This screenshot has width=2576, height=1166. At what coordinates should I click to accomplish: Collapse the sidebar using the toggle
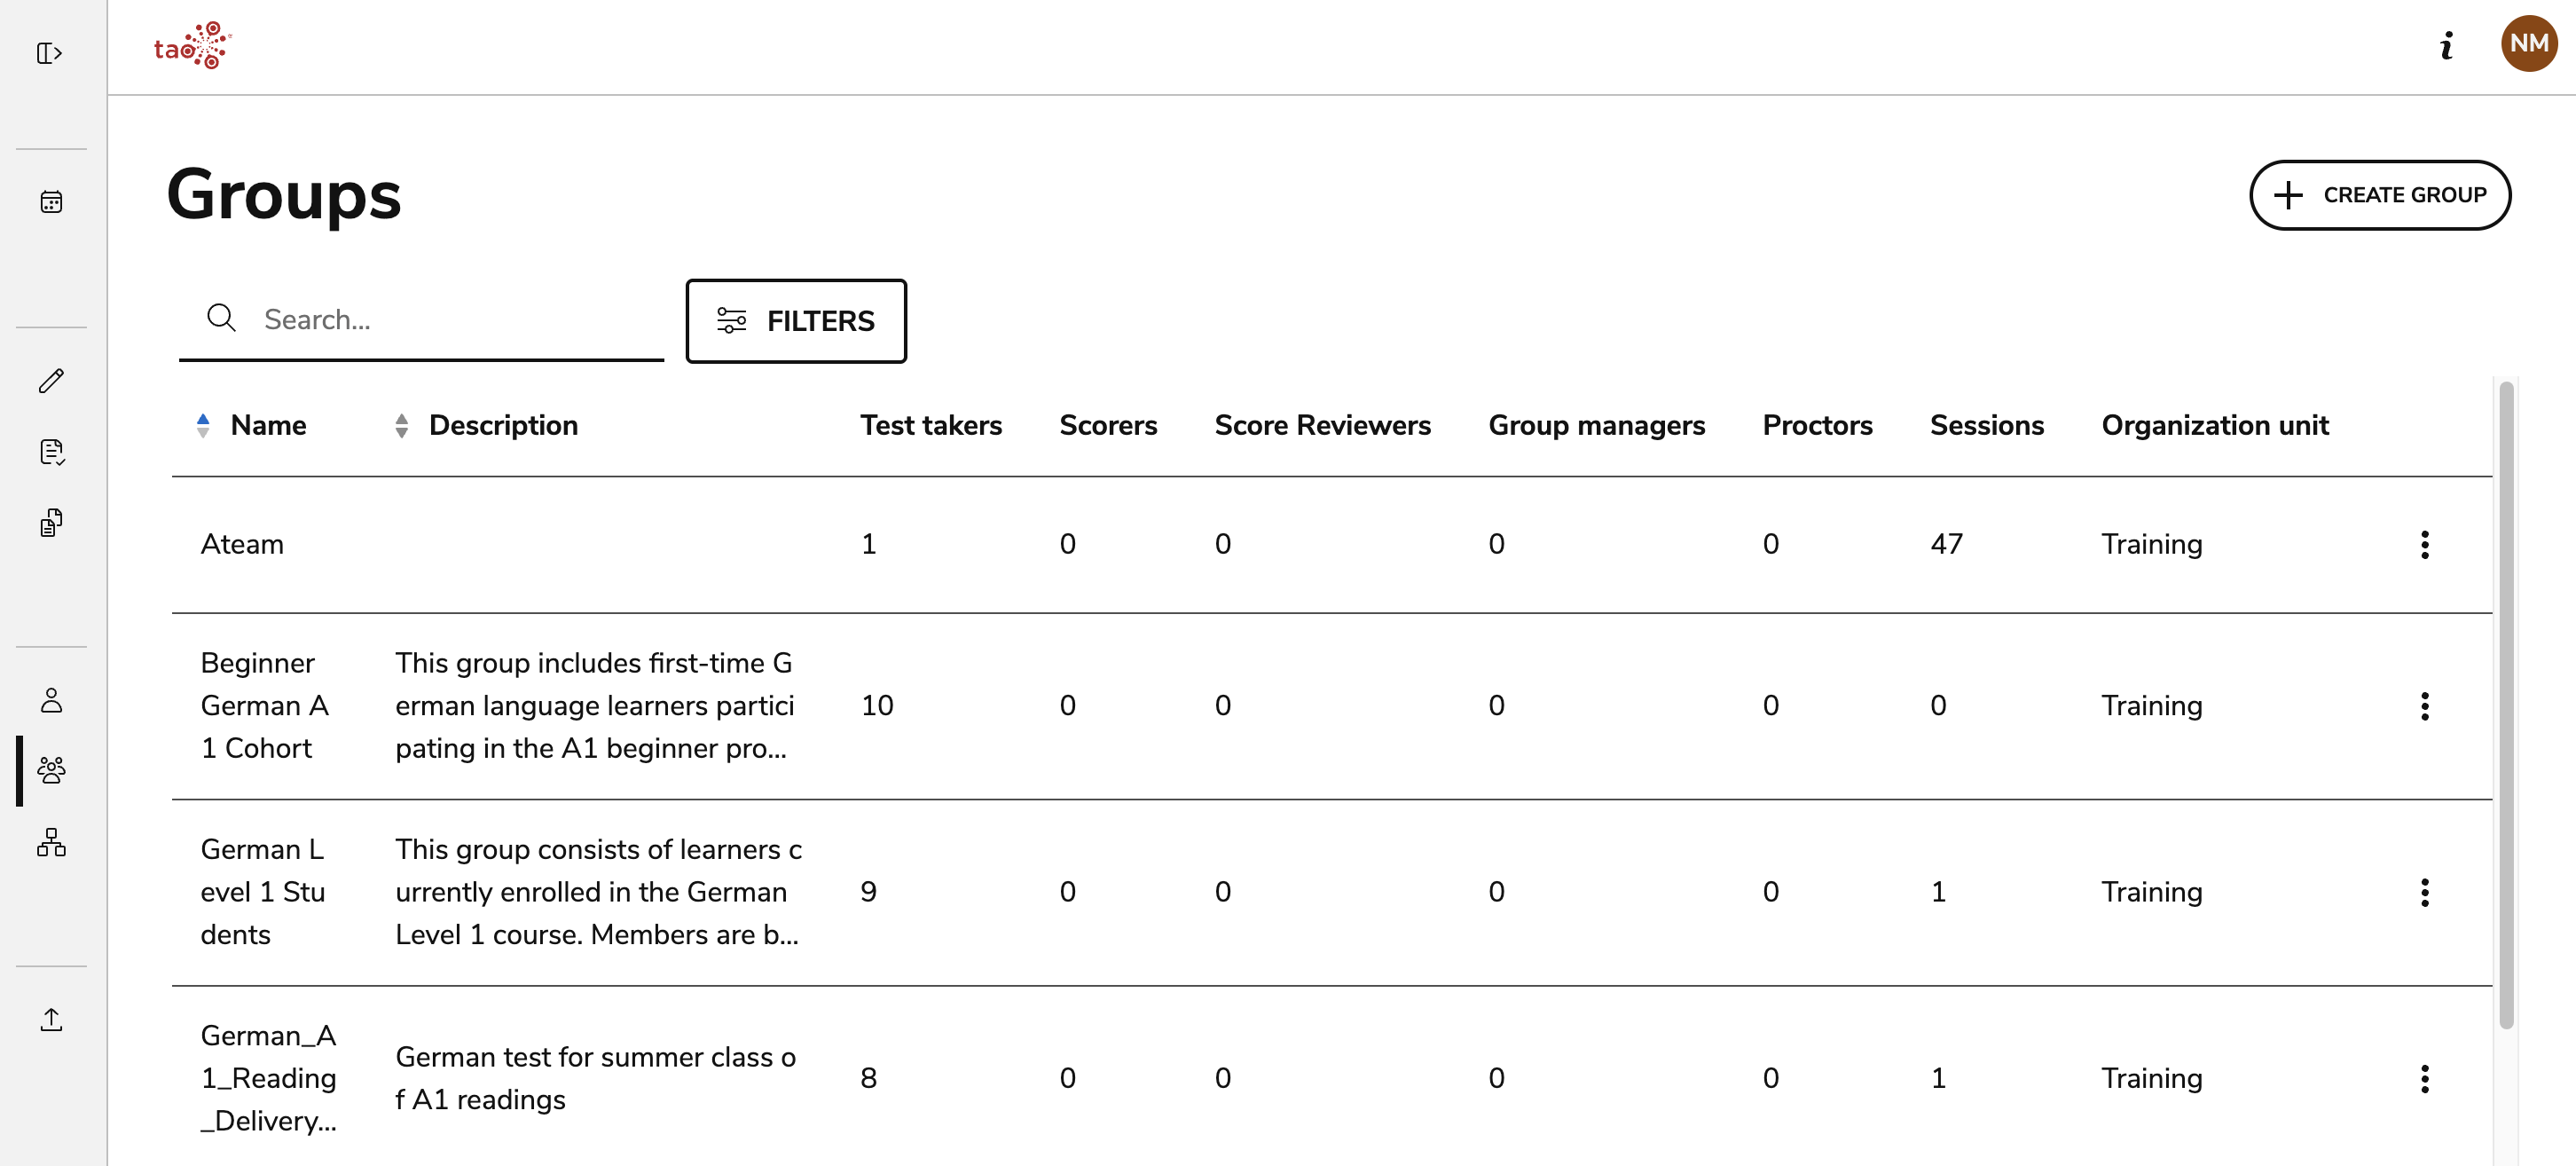tap(50, 54)
